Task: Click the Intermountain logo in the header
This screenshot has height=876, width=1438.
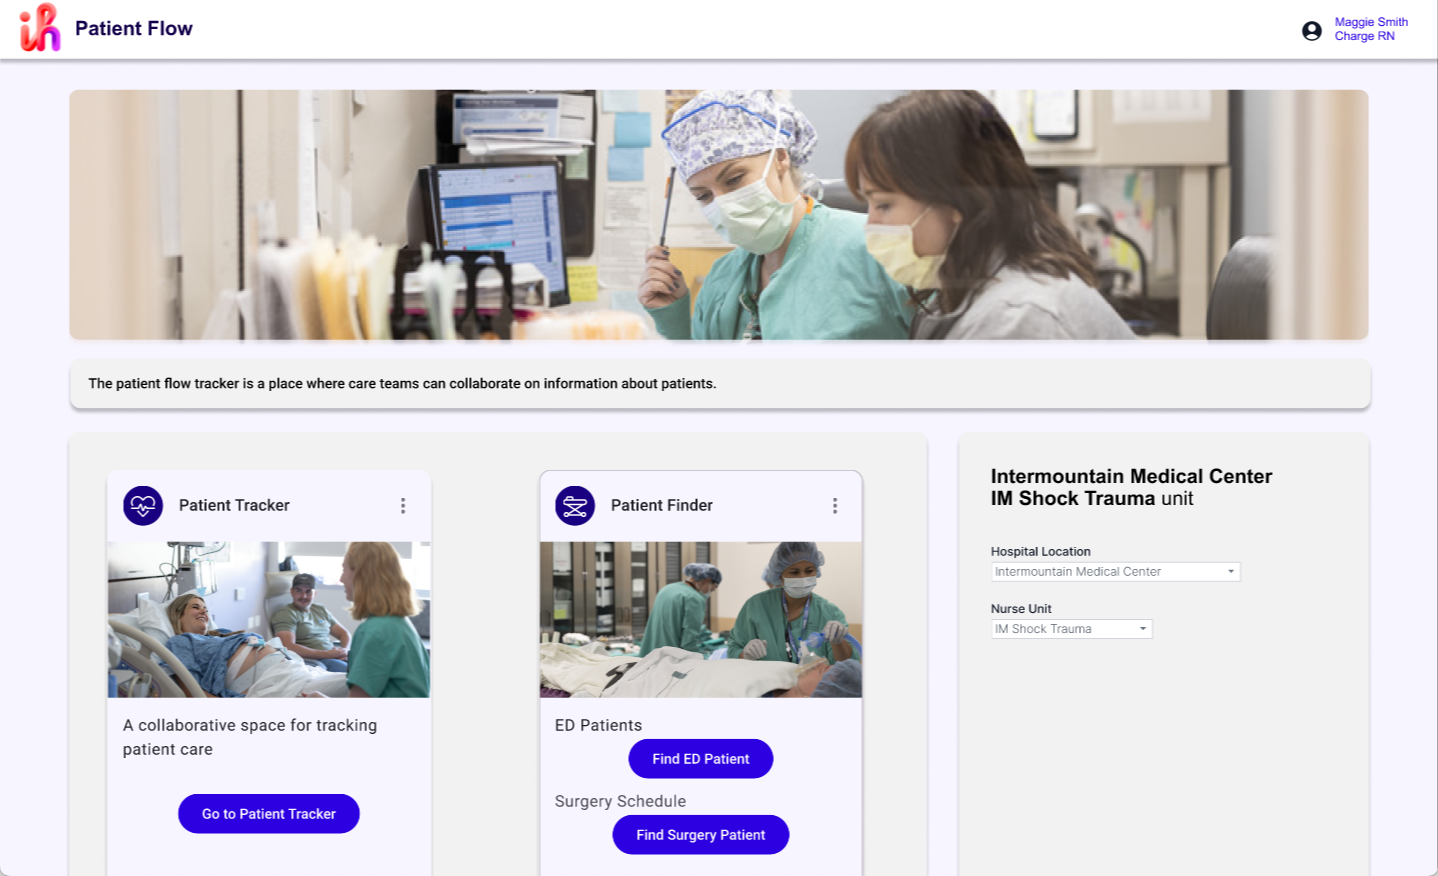Action: tap(40, 28)
